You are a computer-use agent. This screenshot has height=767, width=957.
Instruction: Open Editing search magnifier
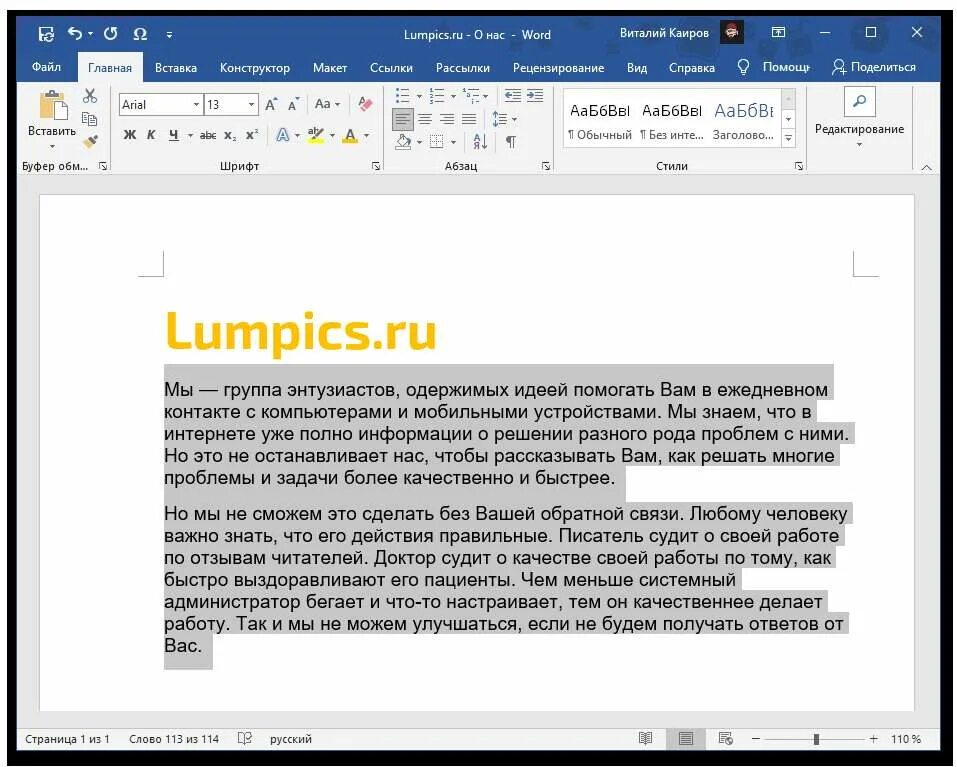[859, 101]
